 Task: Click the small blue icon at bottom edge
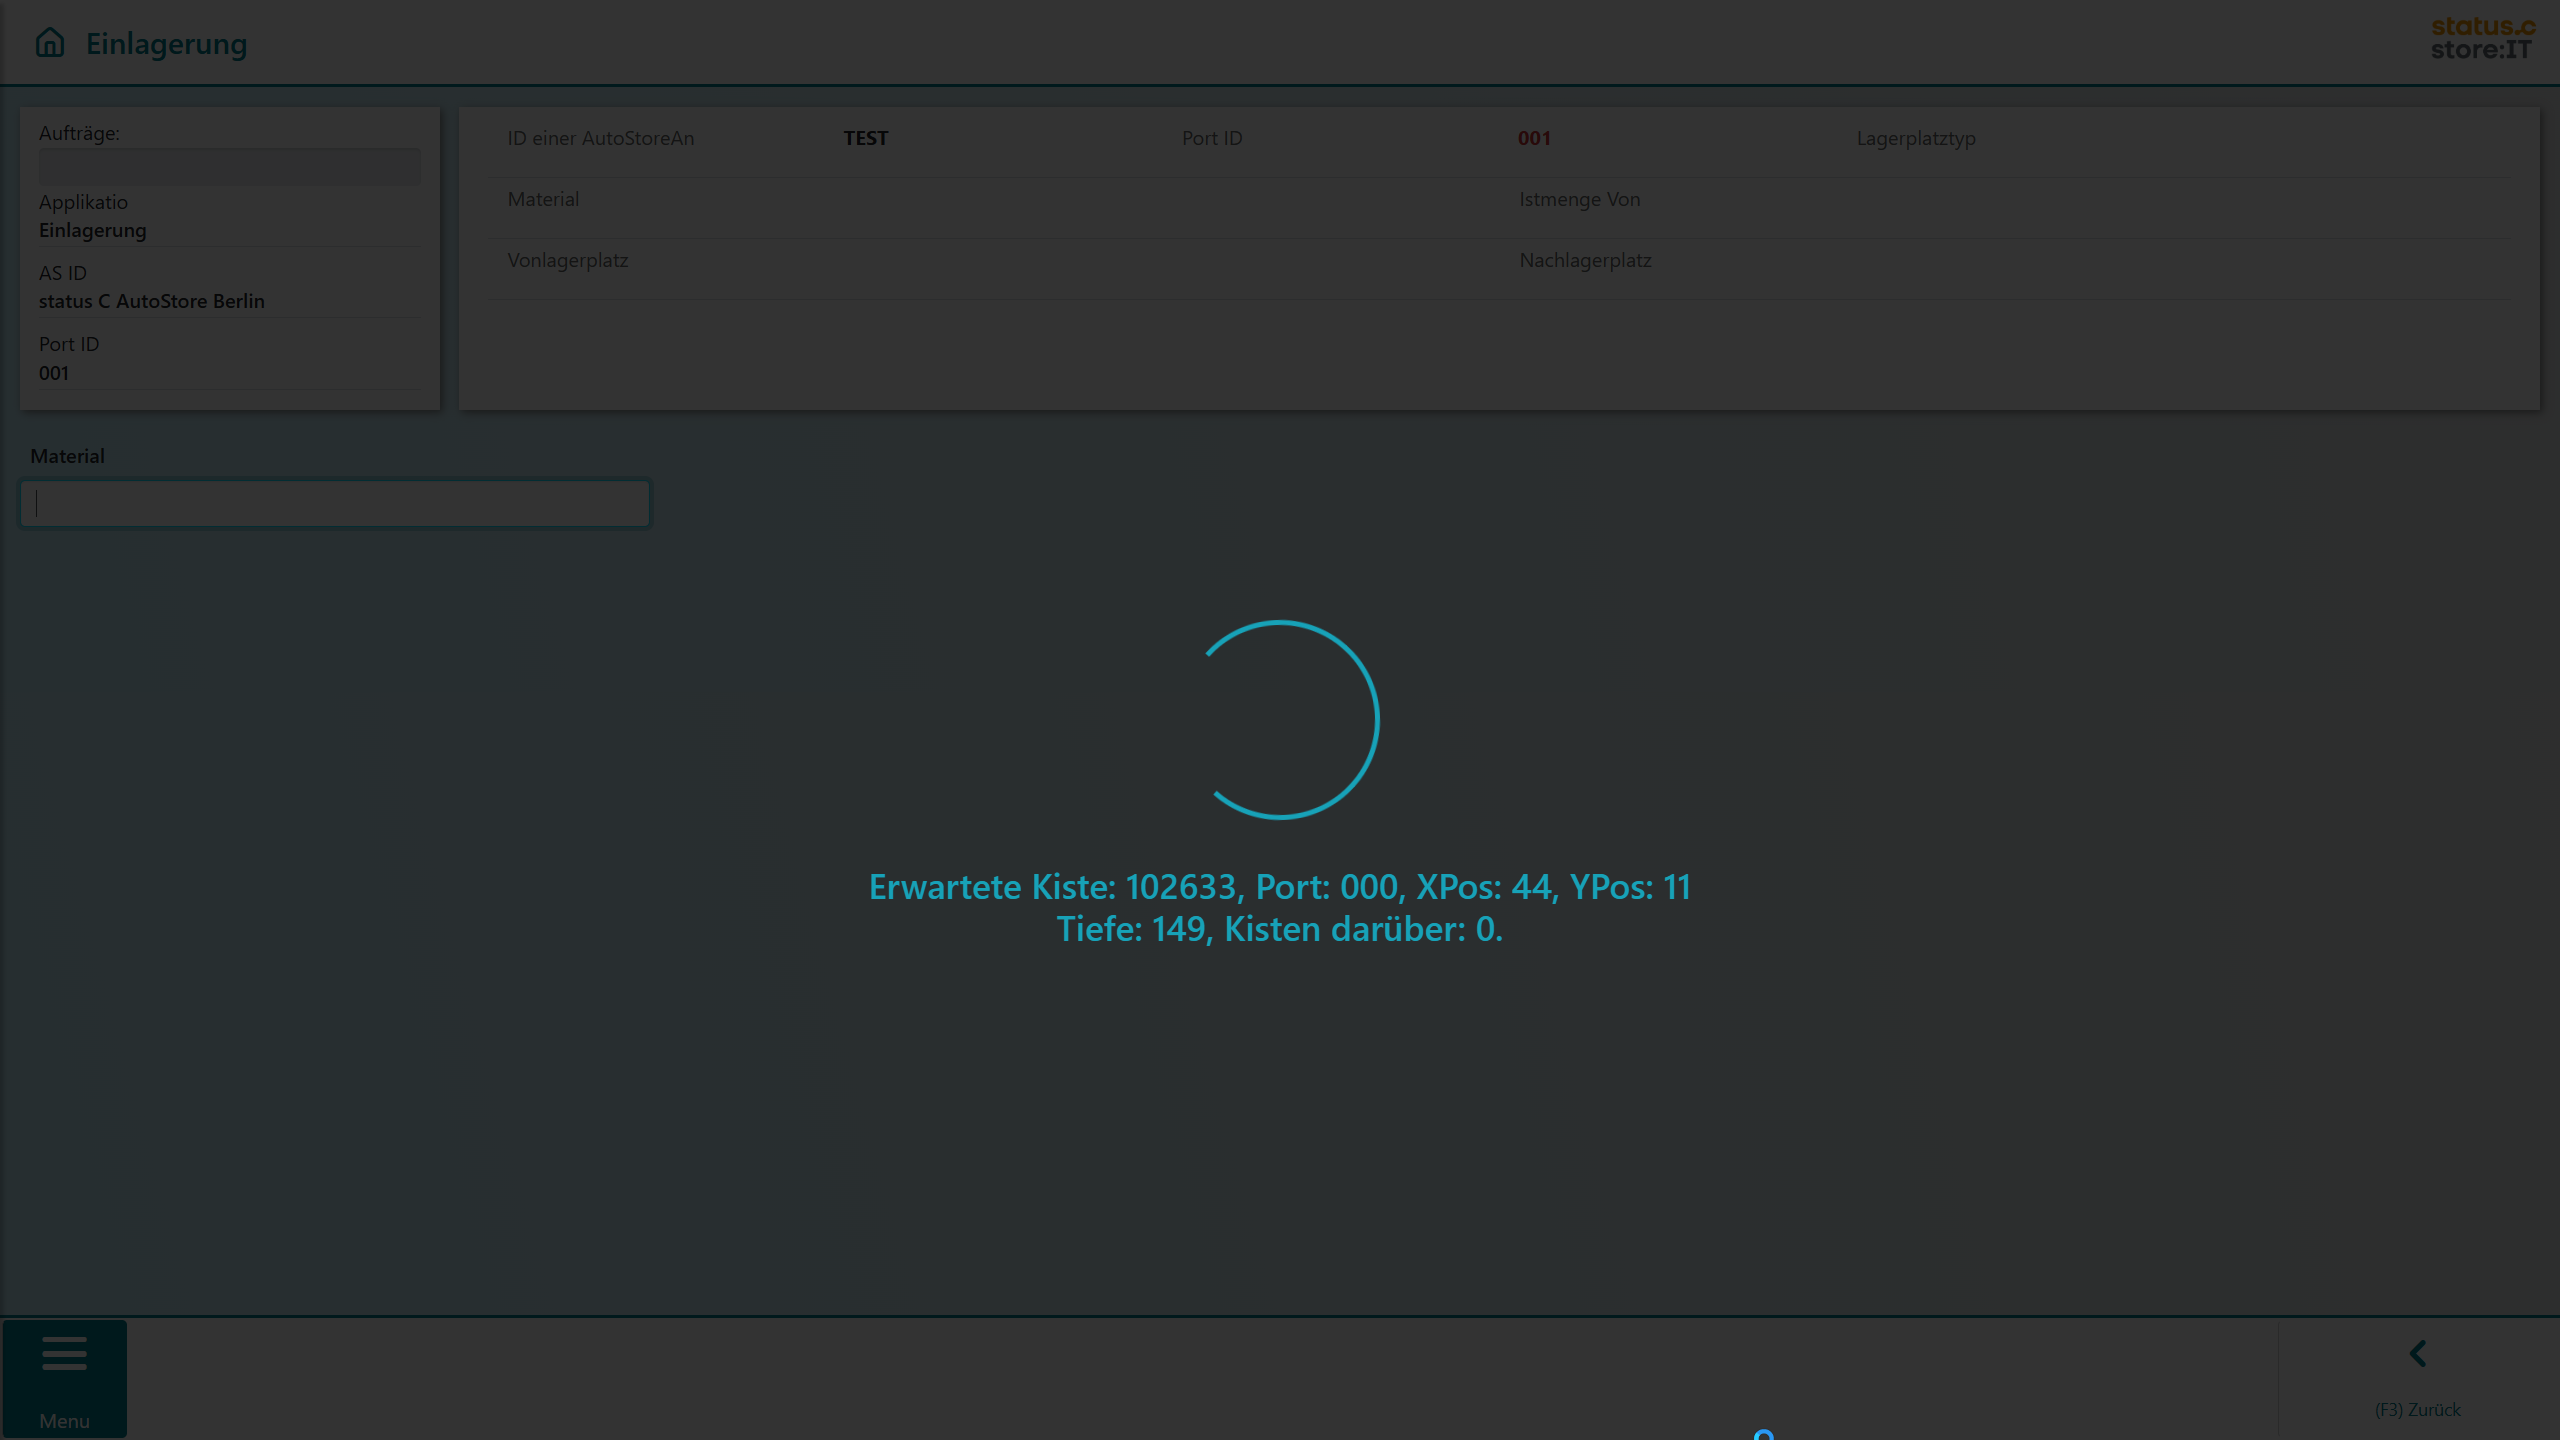tap(1764, 1435)
